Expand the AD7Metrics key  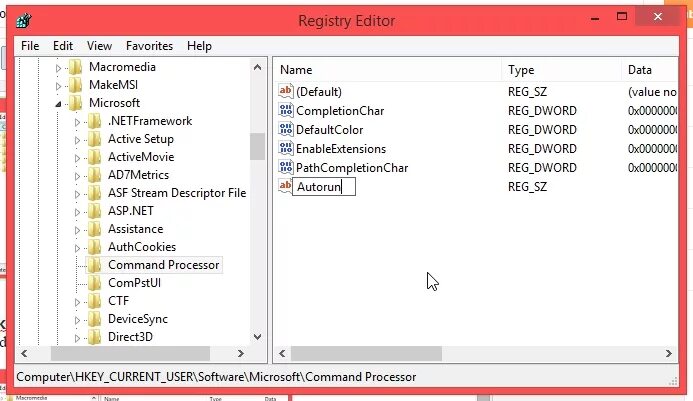click(77, 176)
